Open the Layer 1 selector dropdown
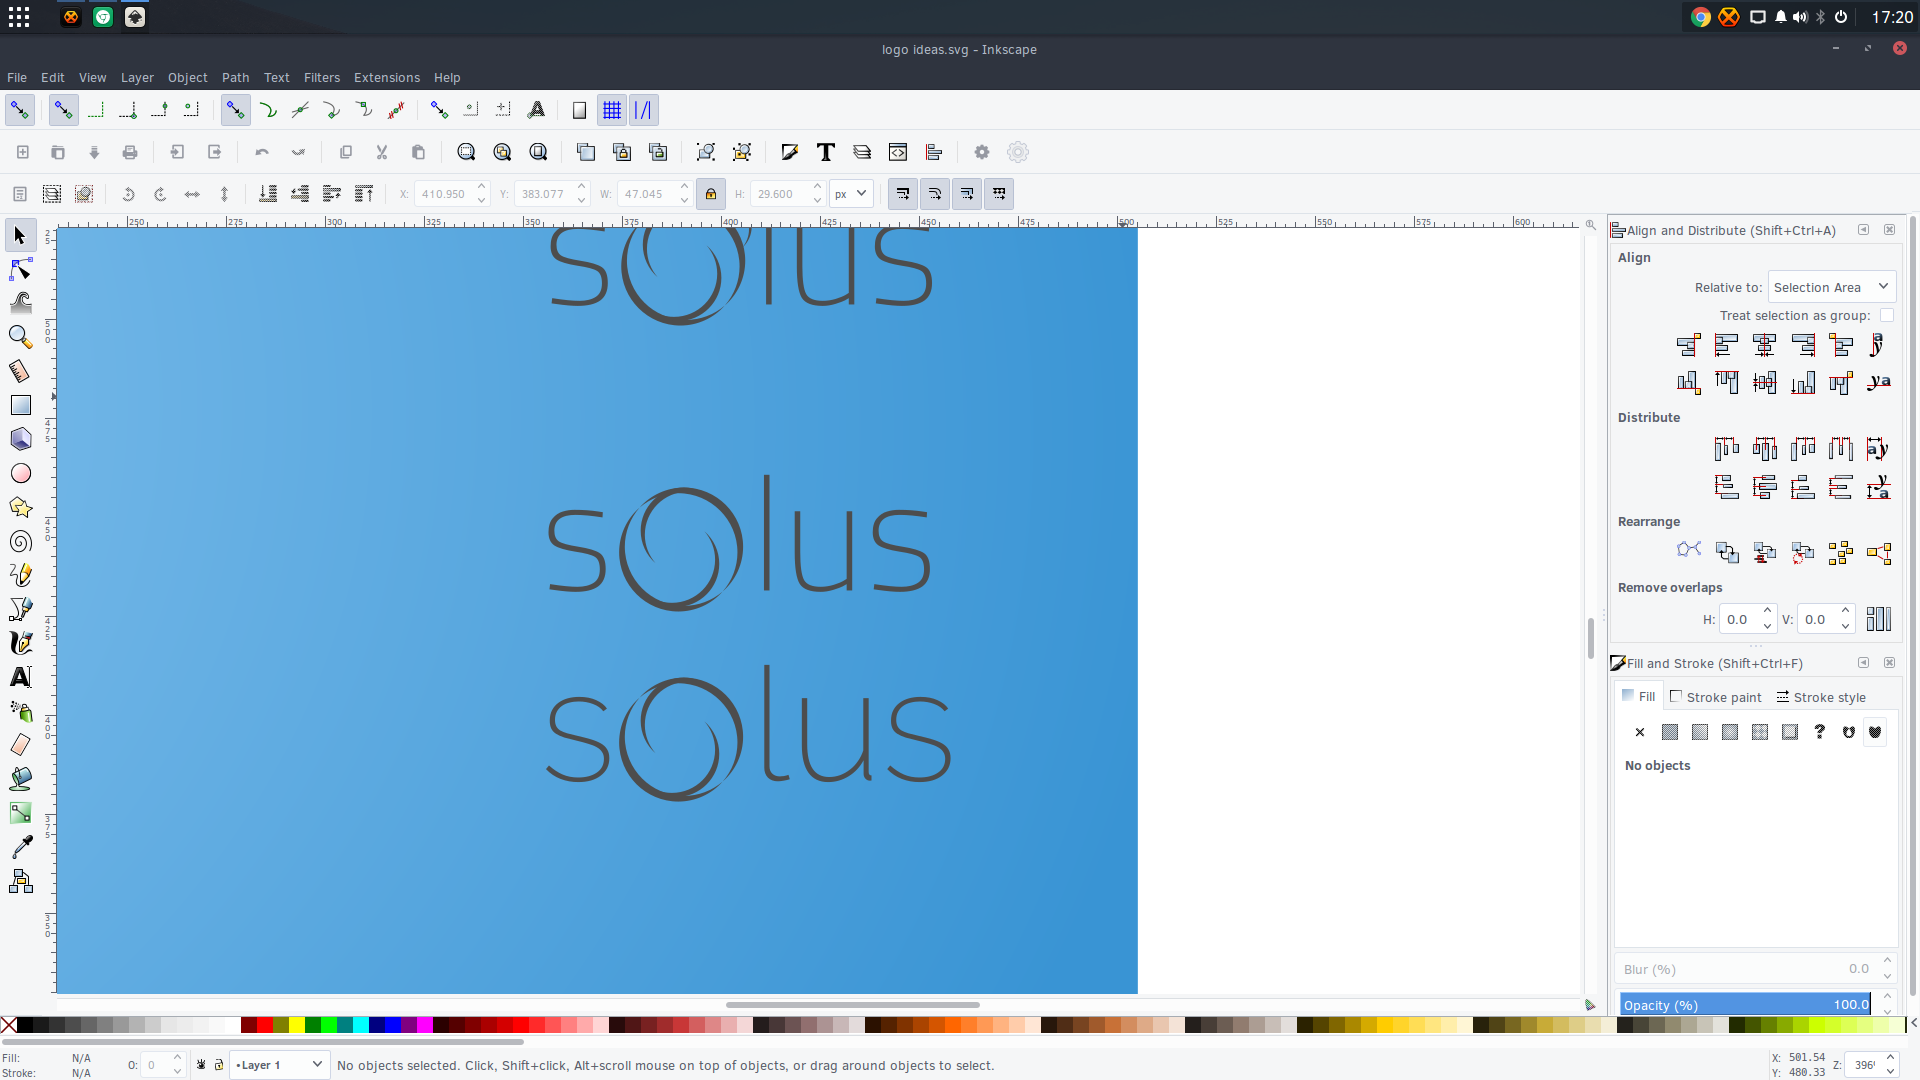Viewport: 1920px width, 1080px height. (x=279, y=1065)
